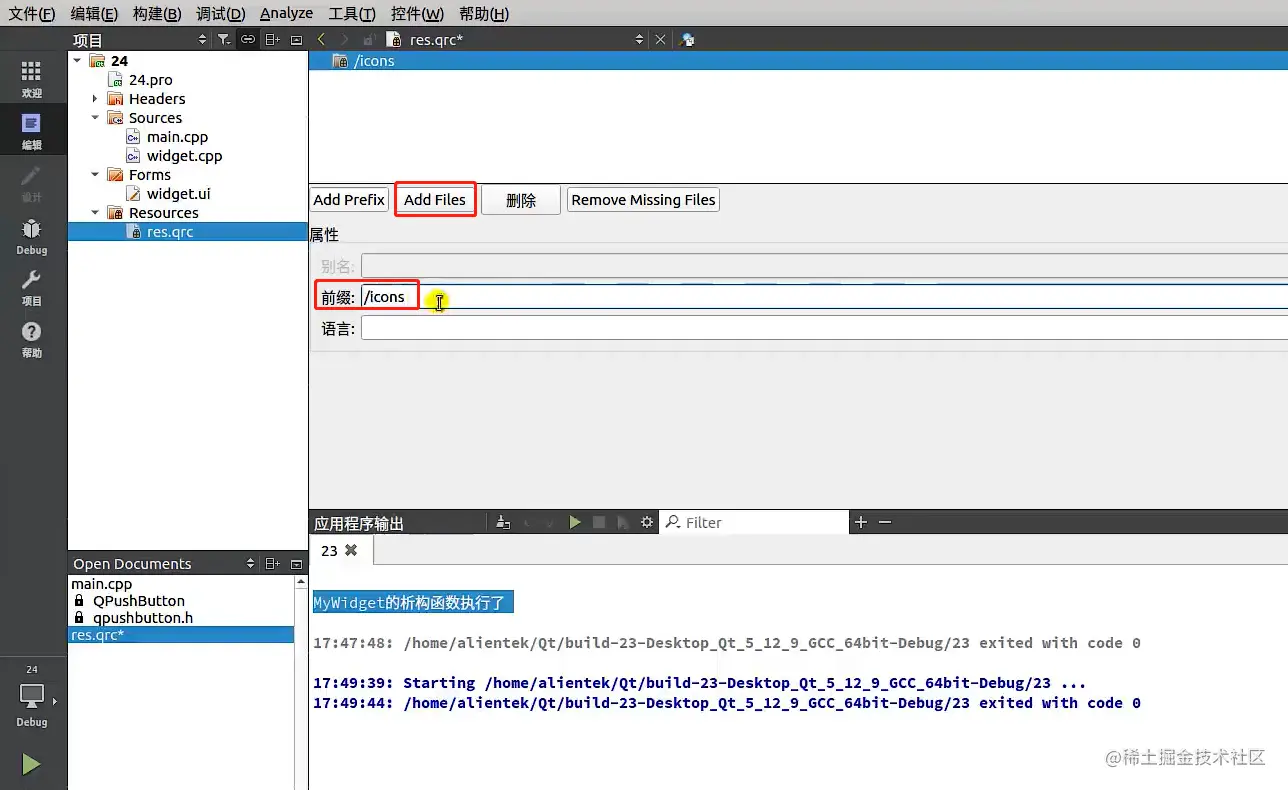Increase output font size with the plus icon
The width and height of the screenshot is (1288, 790).
861,522
